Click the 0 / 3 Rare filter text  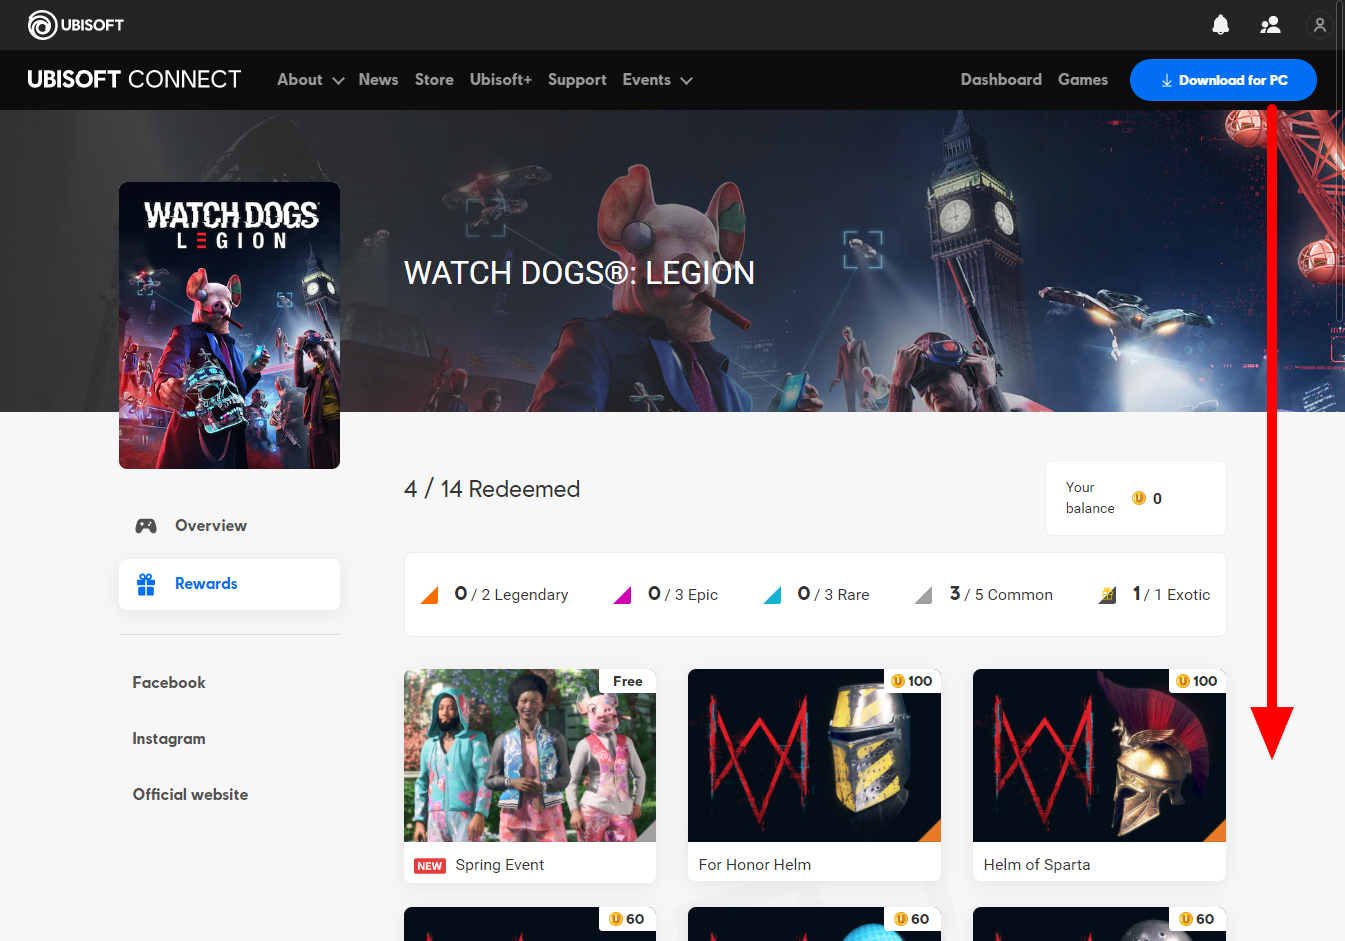click(833, 595)
